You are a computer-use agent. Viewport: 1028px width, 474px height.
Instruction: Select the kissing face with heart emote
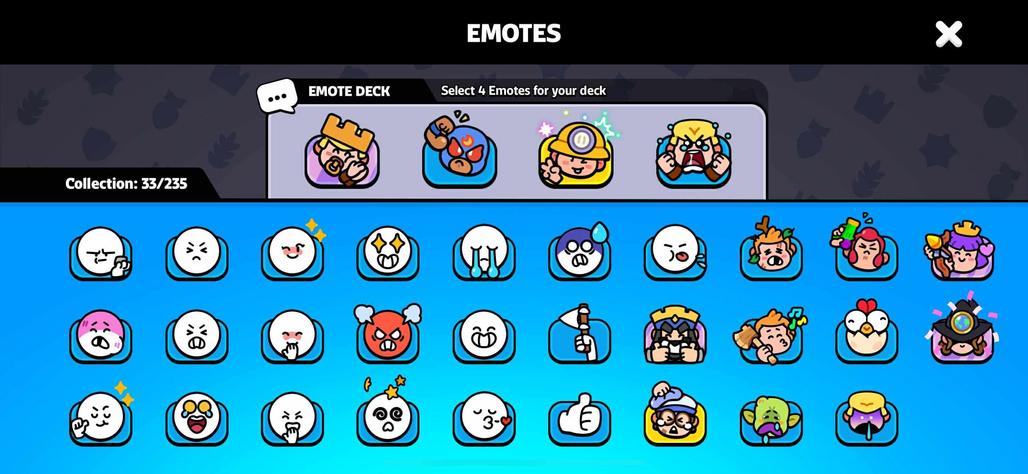click(x=484, y=420)
